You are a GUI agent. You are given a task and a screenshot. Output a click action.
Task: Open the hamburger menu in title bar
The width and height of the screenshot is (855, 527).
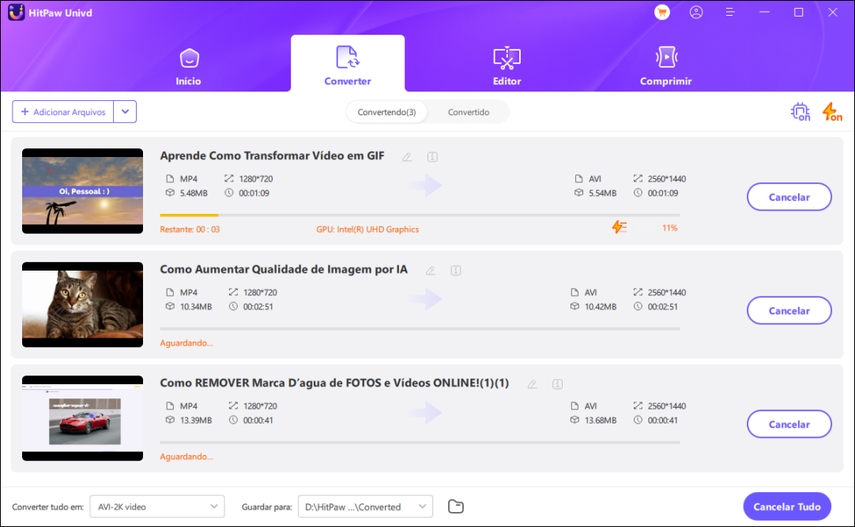[x=731, y=12]
